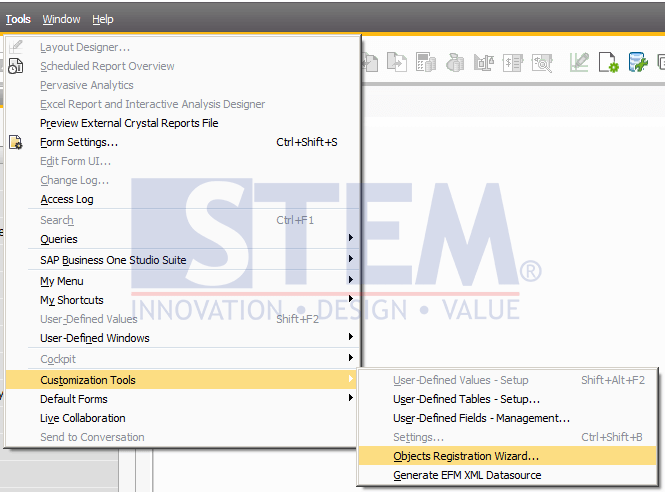Expand Customization Tools submenu

tap(182, 380)
